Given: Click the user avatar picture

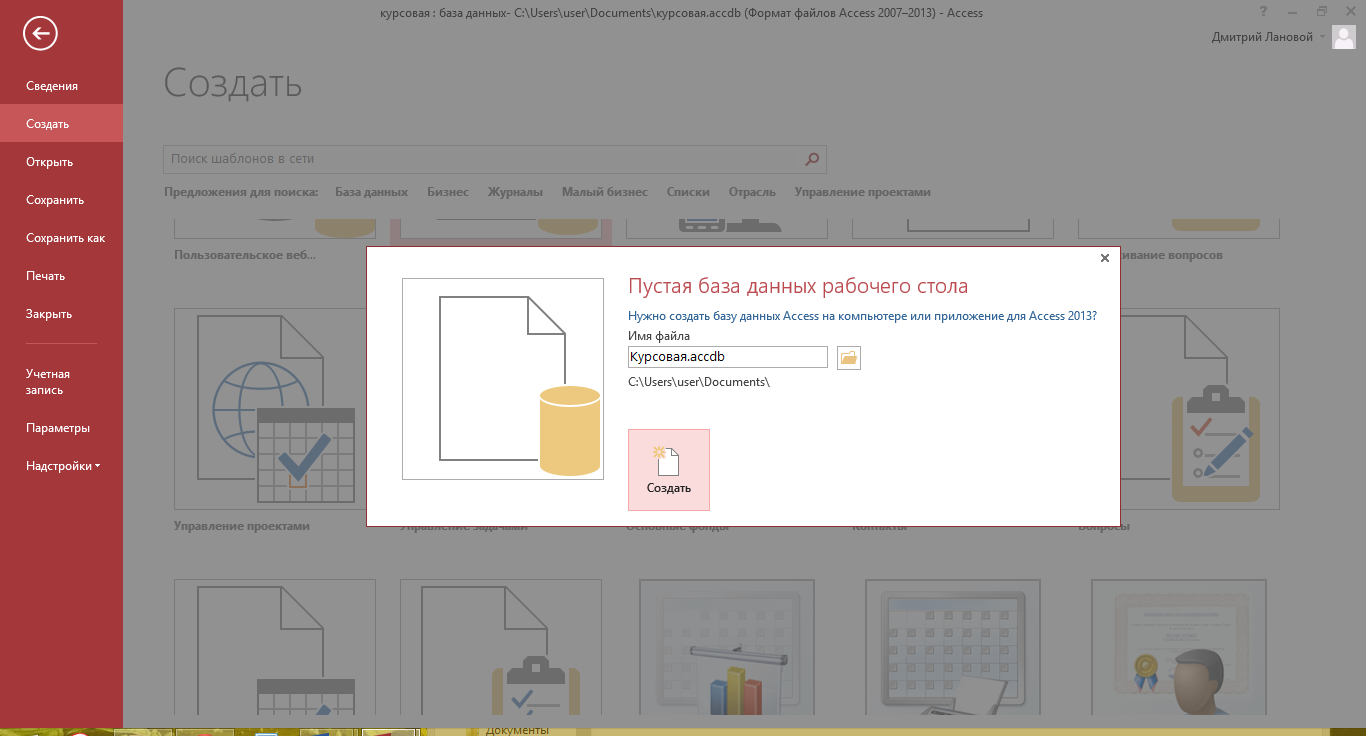Looking at the screenshot, I should pyautogui.click(x=1343, y=37).
